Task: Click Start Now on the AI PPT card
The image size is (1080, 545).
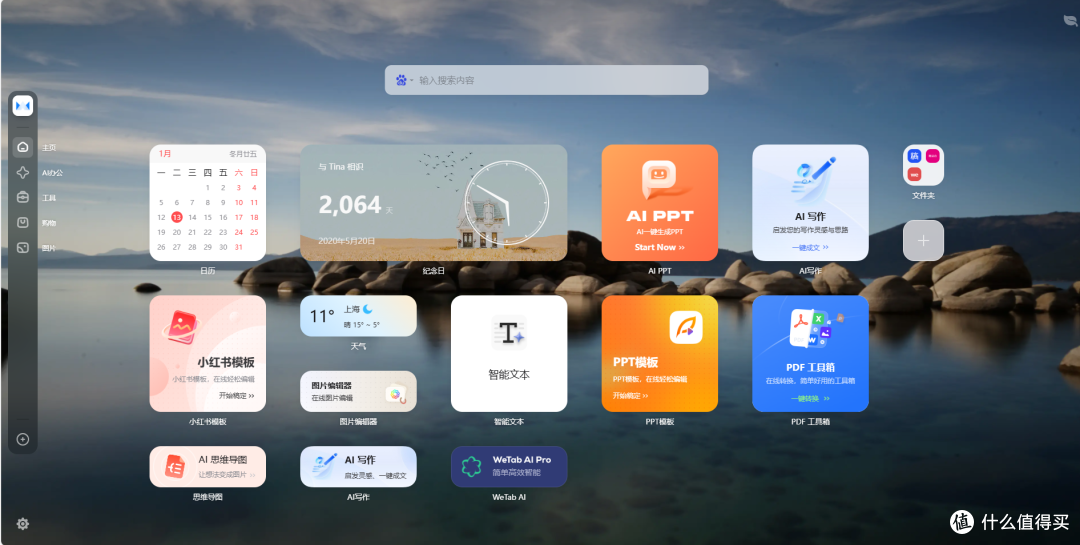Action: point(659,247)
